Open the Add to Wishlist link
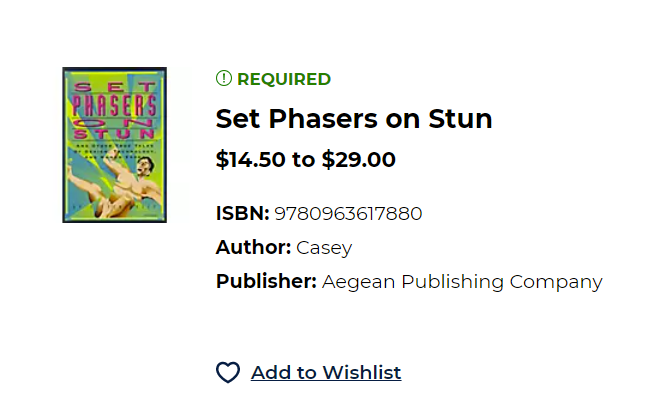The width and height of the screenshot is (668, 418). tap(326, 373)
